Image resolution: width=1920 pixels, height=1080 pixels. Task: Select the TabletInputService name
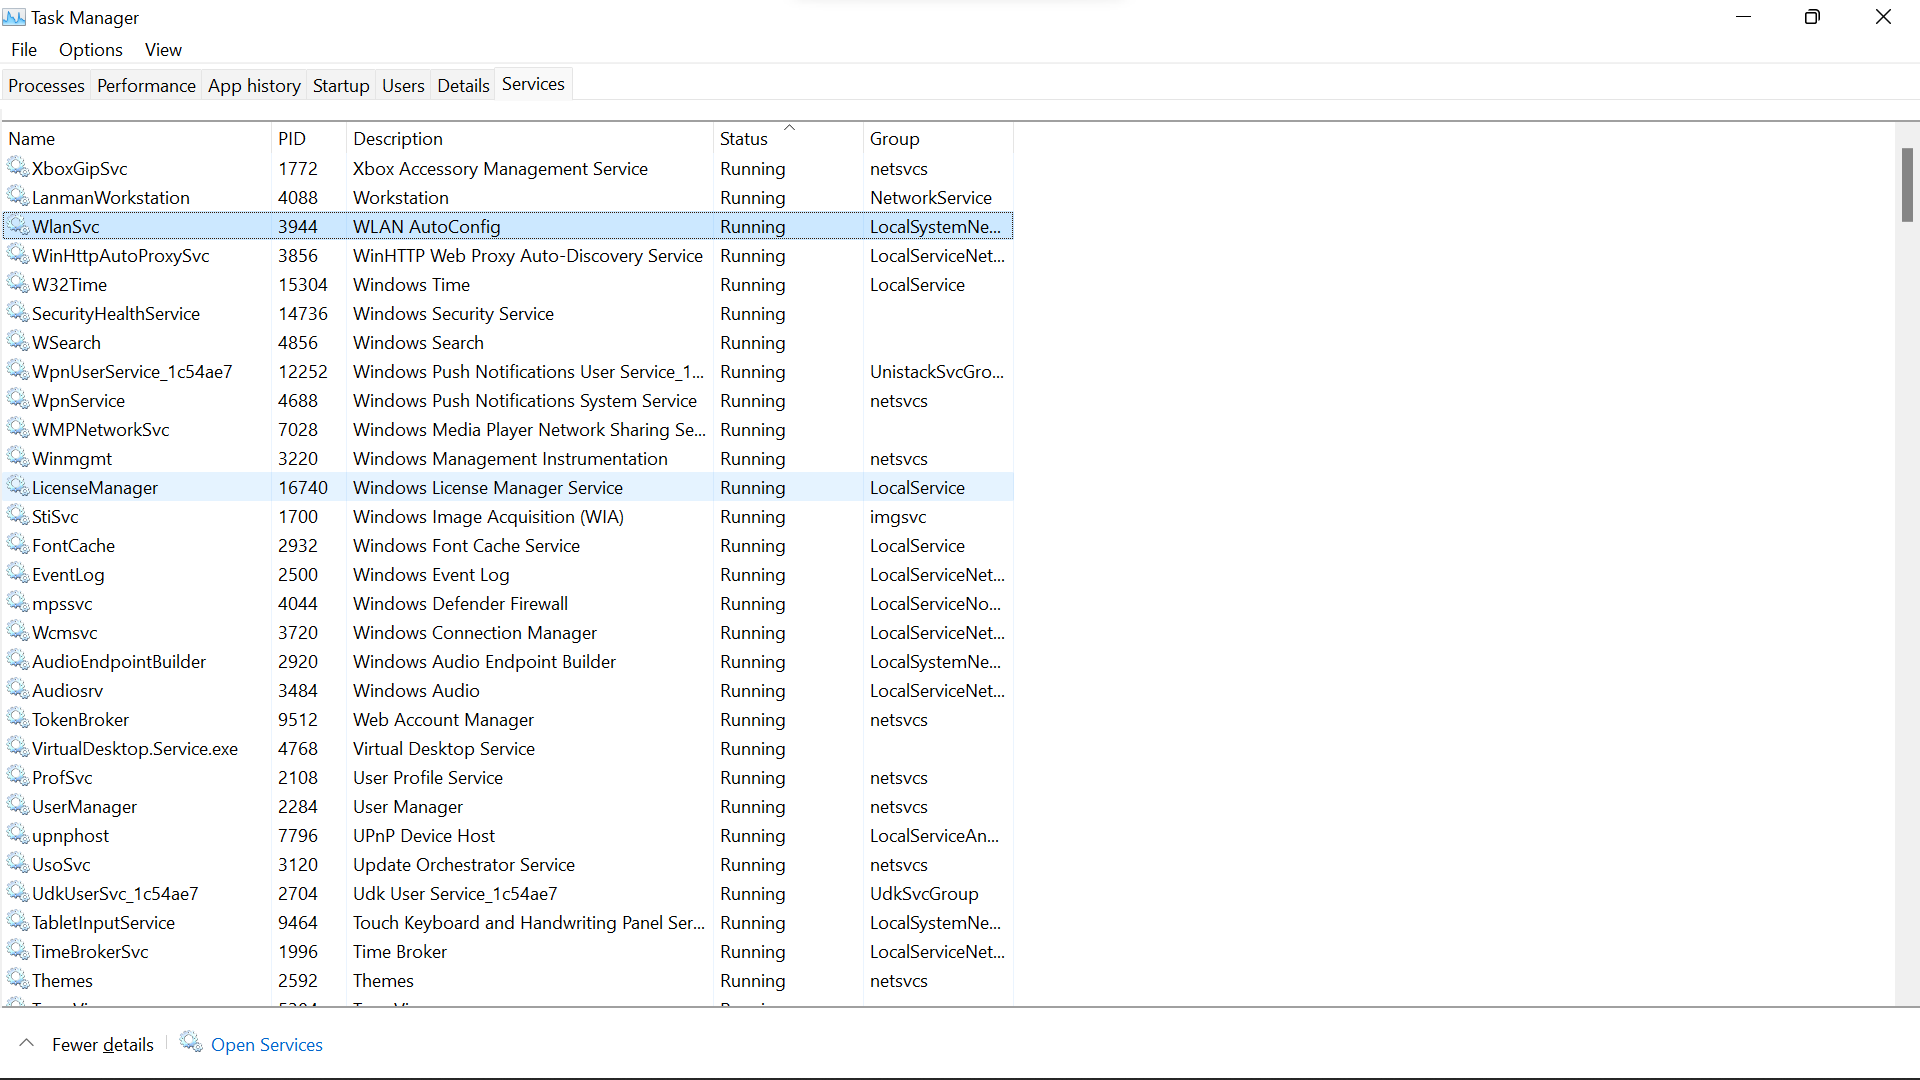pos(103,922)
